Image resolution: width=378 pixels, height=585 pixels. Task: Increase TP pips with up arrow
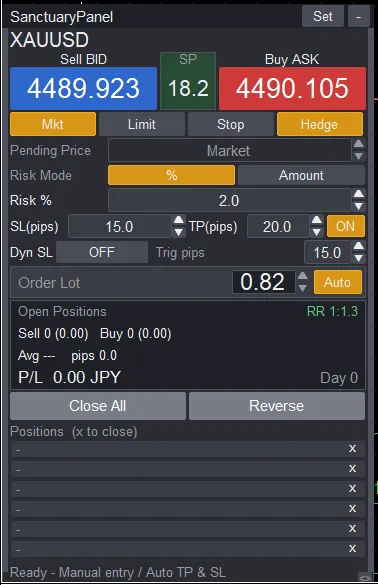[x=316, y=220]
